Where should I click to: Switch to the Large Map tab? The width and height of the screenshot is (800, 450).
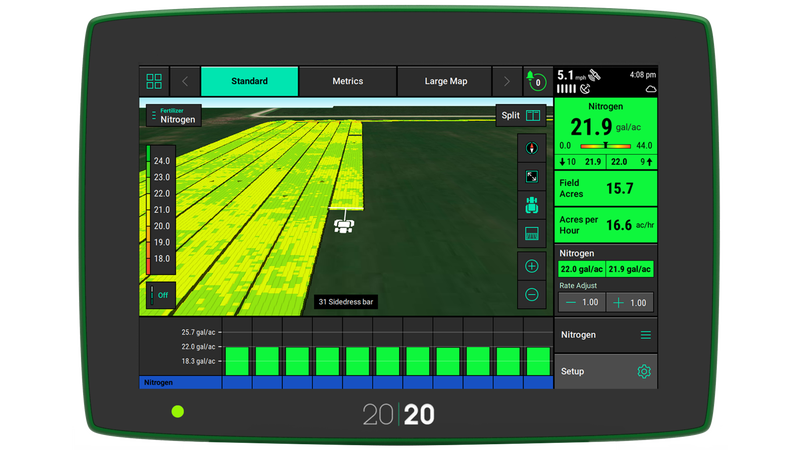coord(446,81)
